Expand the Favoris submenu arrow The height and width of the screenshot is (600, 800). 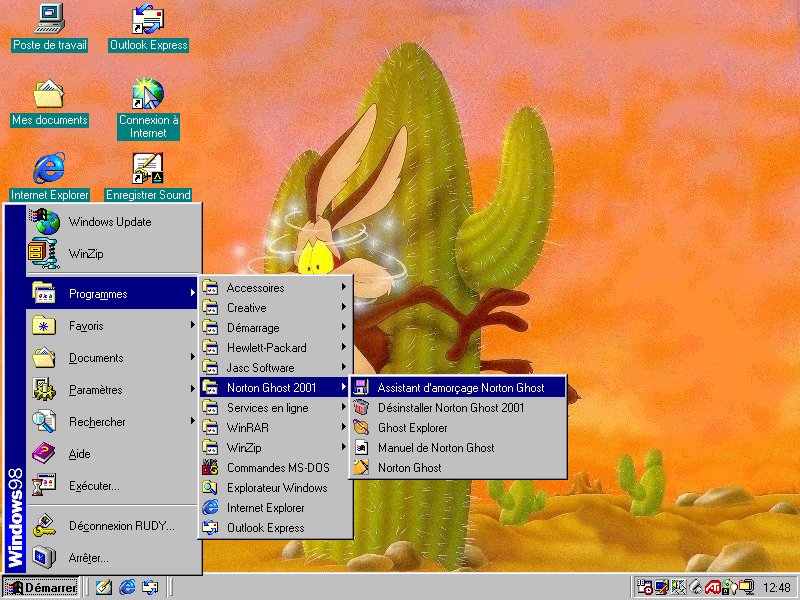192,325
